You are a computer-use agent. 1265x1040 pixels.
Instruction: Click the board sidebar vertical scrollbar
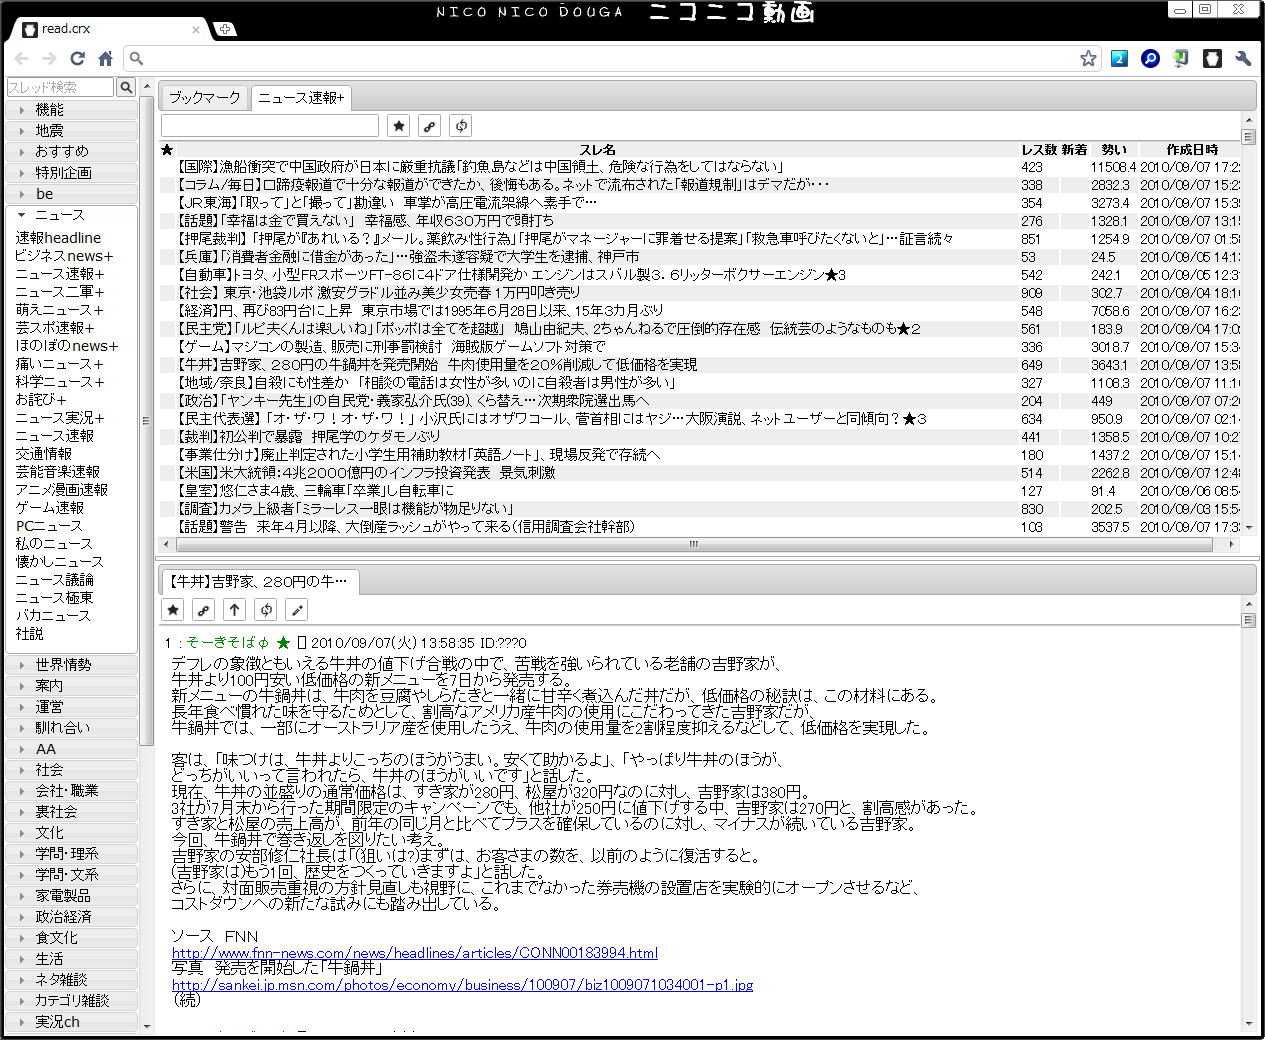pos(146,420)
